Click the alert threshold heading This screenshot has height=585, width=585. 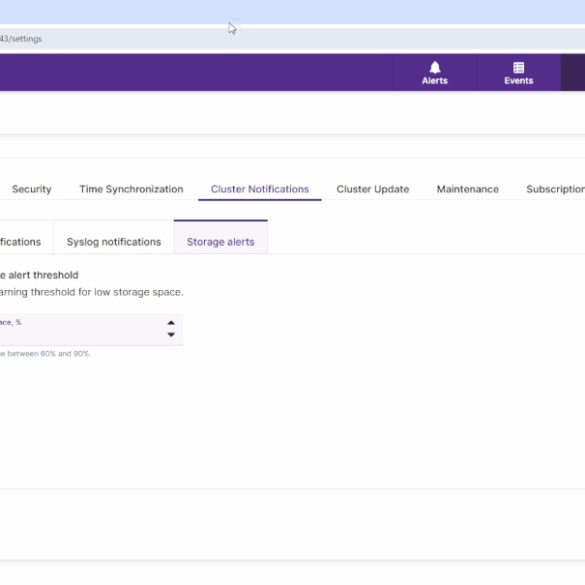point(39,275)
